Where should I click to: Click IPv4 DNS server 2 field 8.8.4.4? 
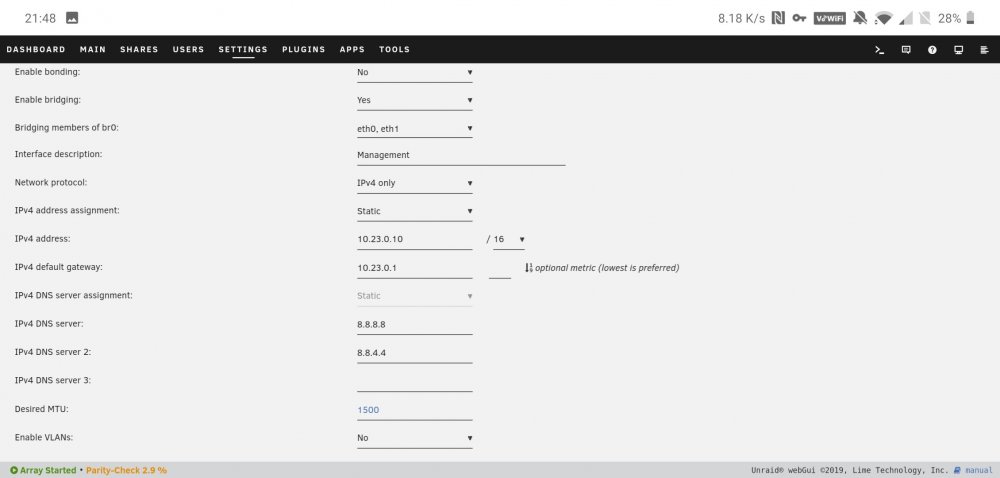(x=415, y=353)
